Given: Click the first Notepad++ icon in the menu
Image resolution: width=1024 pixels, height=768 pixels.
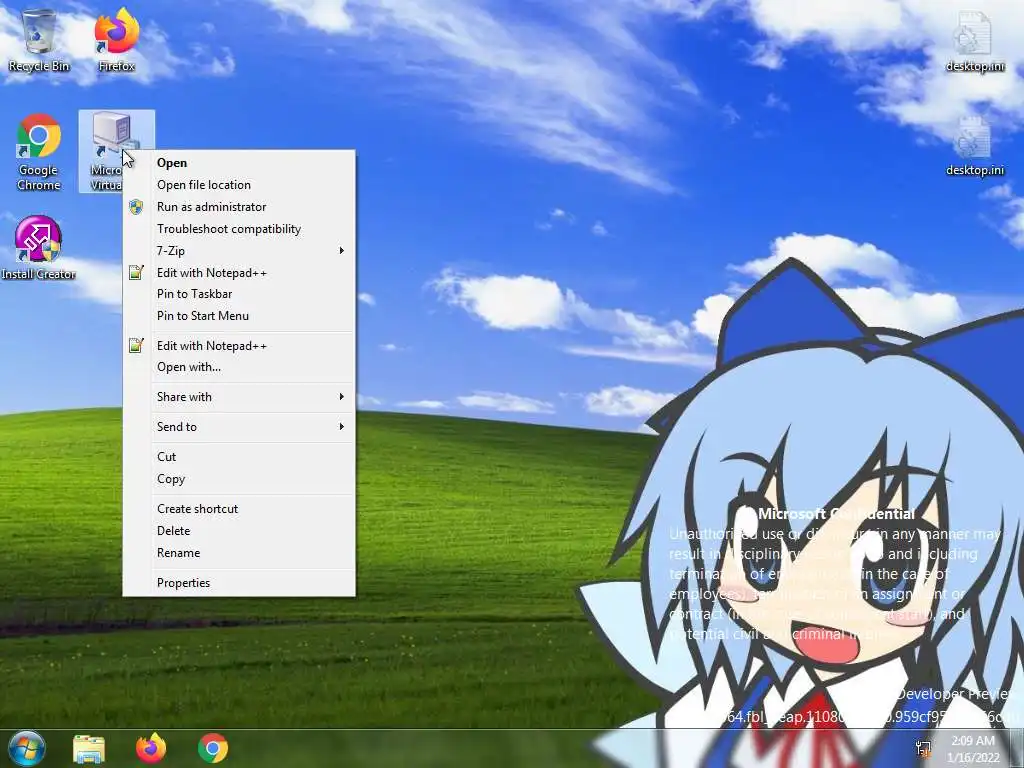Looking at the screenshot, I should 136,272.
